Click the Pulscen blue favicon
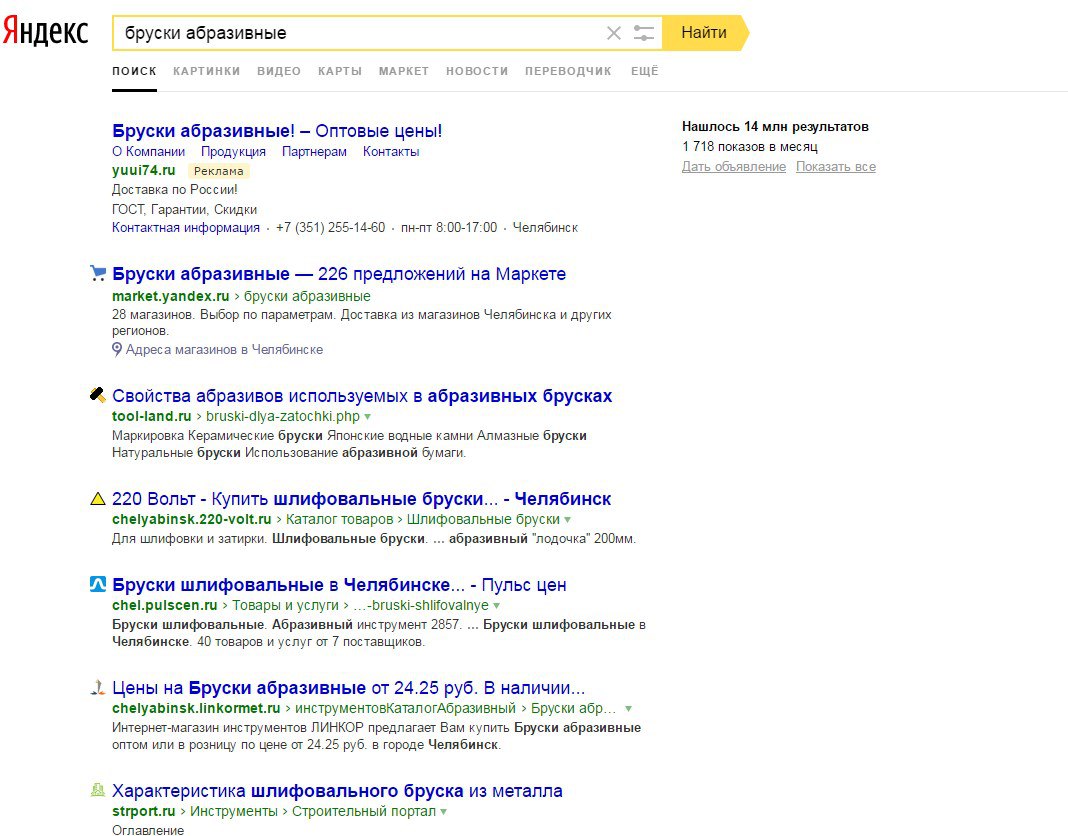Image resolution: width=1068 pixels, height=836 pixels. click(97, 584)
